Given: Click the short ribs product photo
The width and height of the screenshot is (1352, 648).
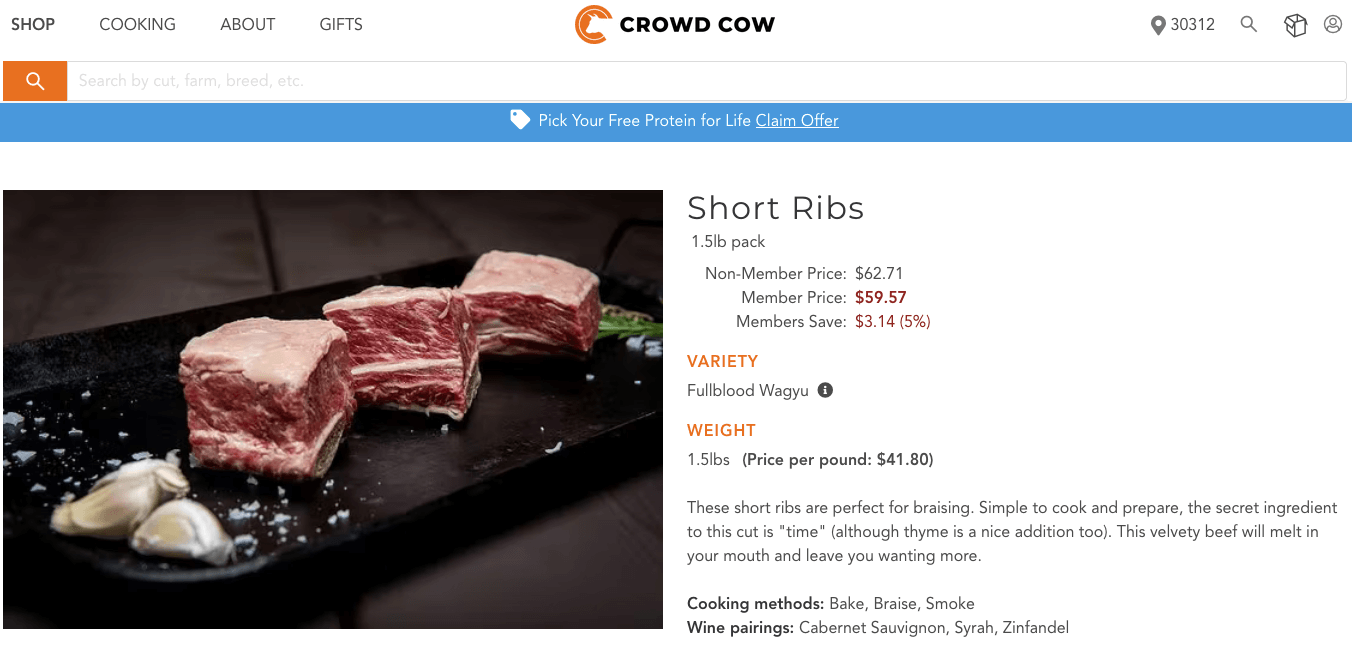Looking at the screenshot, I should pyautogui.click(x=332, y=409).
